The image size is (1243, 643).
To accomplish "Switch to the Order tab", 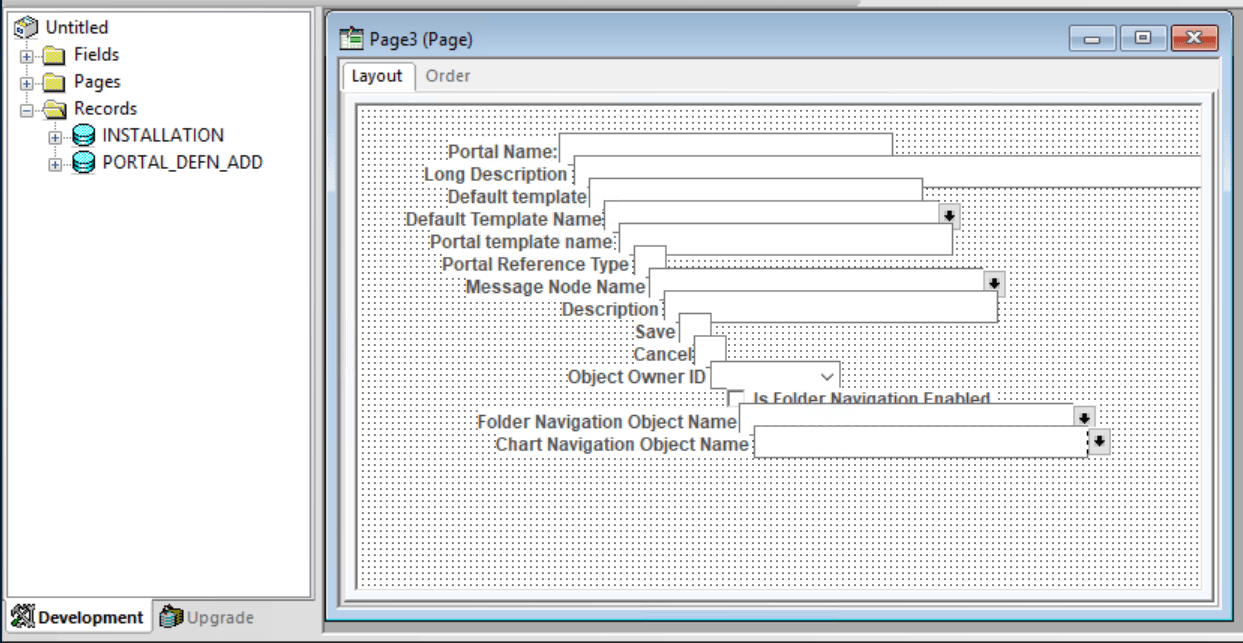I will 447,75.
